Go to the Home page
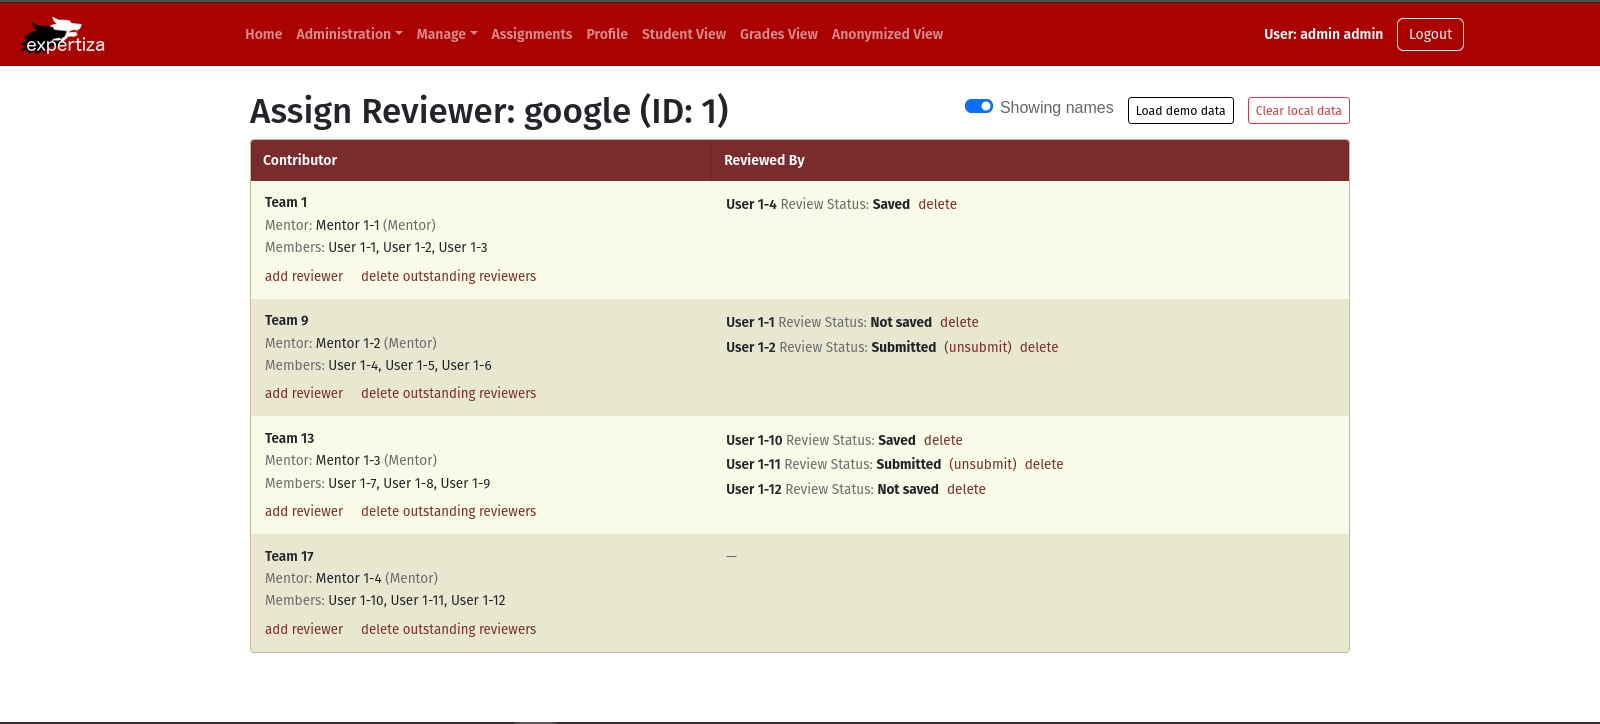 pyautogui.click(x=263, y=34)
